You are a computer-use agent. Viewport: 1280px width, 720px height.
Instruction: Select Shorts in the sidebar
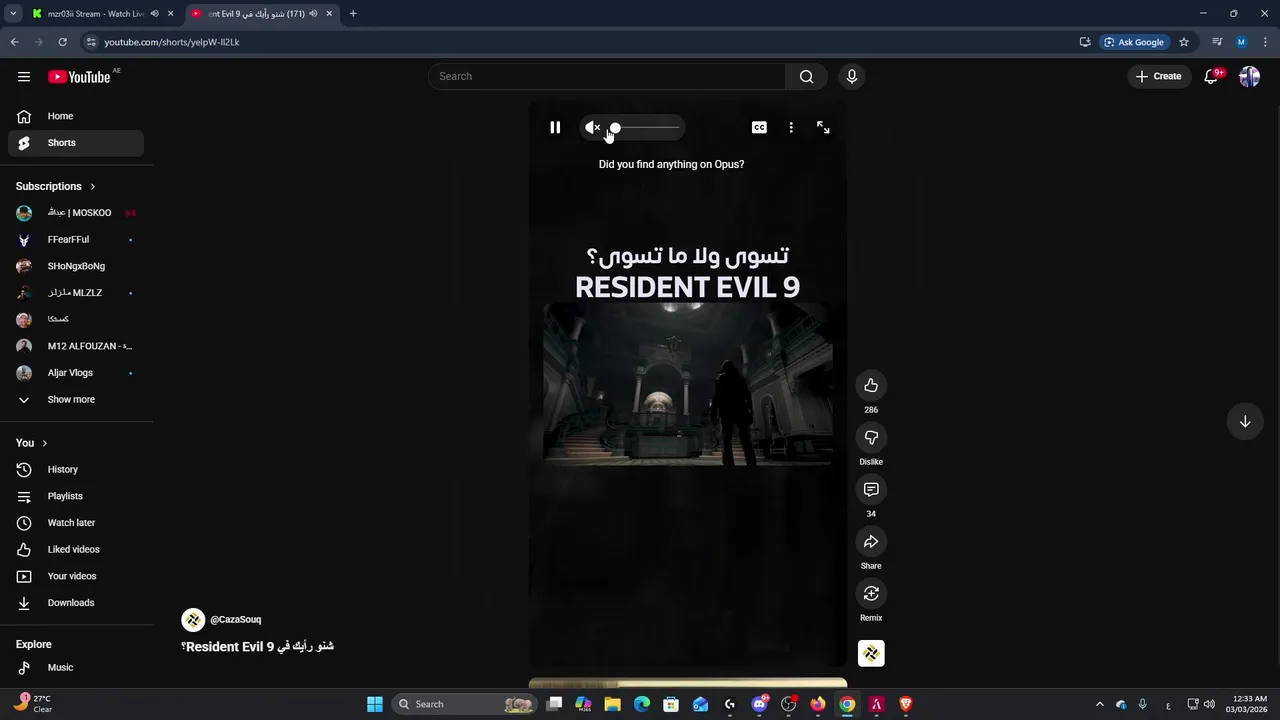pyautogui.click(x=76, y=143)
